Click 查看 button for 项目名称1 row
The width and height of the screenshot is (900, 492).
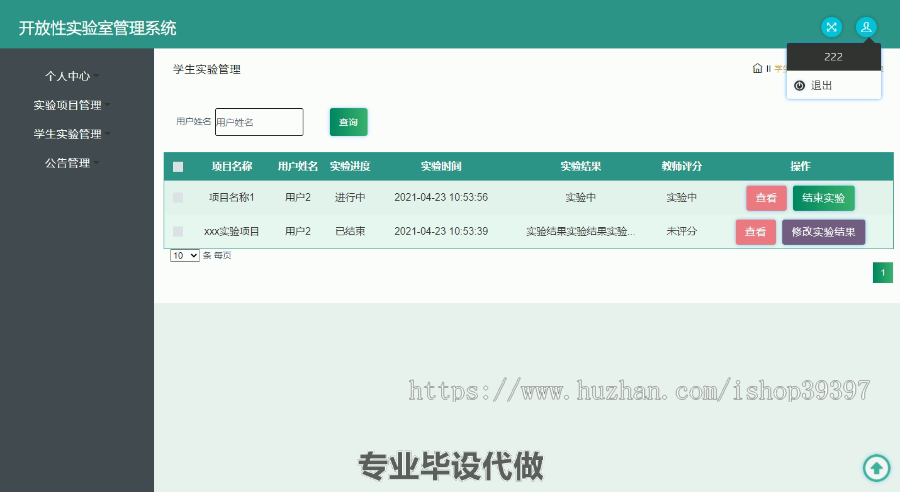(x=766, y=198)
